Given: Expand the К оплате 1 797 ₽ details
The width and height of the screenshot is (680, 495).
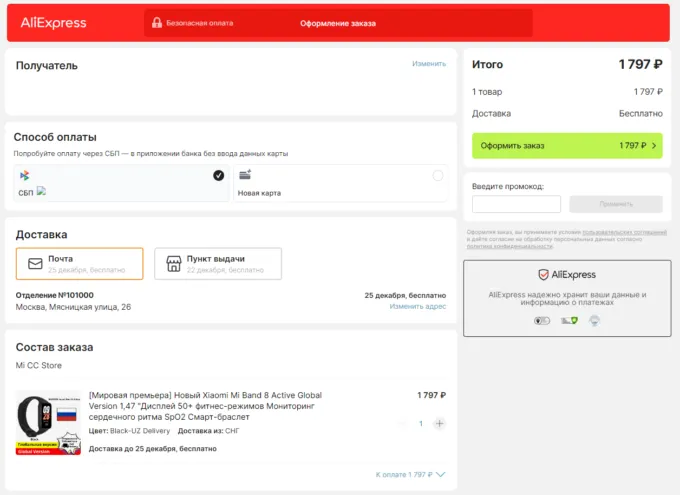Looking at the screenshot, I should coord(410,474).
